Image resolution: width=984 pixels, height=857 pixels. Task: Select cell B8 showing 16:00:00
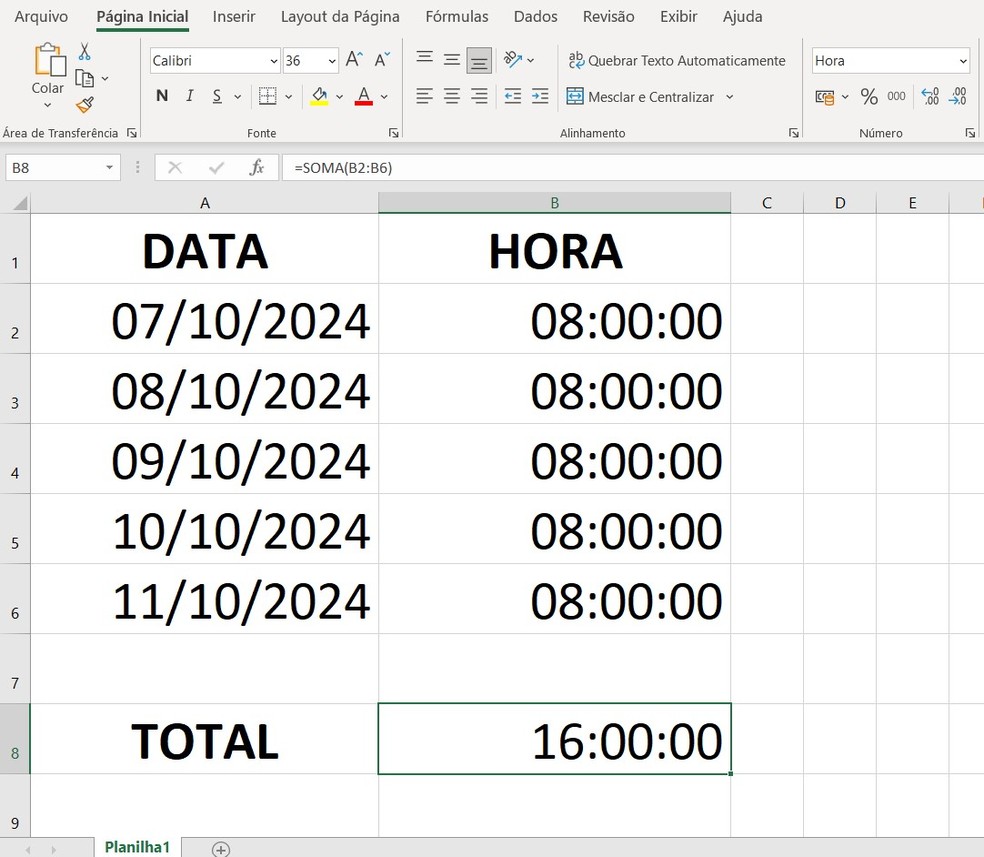(554, 739)
